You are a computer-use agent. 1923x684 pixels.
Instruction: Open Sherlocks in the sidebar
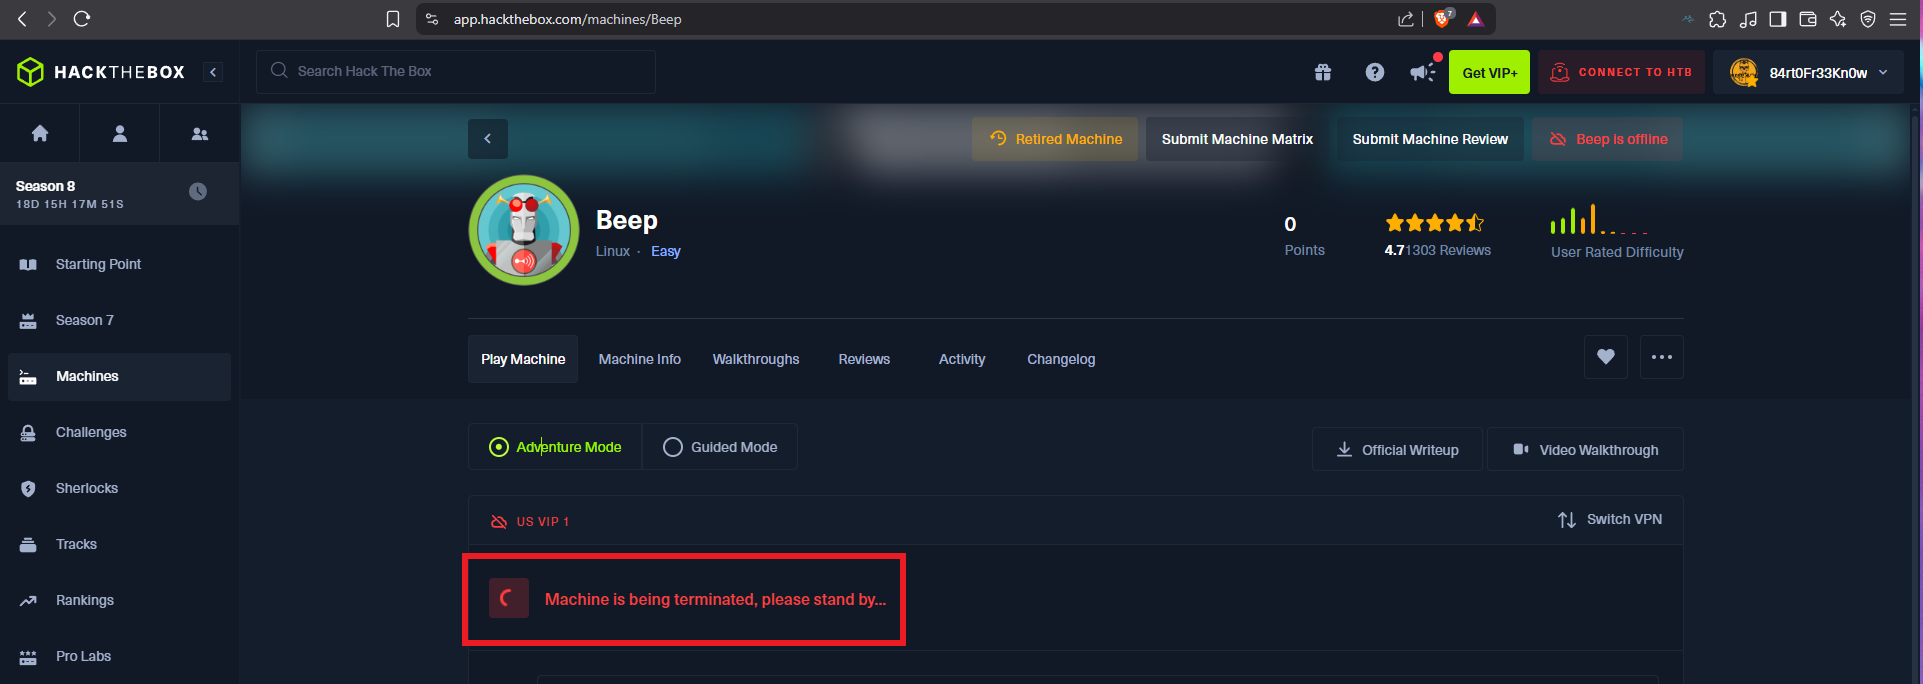[x=120, y=488]
